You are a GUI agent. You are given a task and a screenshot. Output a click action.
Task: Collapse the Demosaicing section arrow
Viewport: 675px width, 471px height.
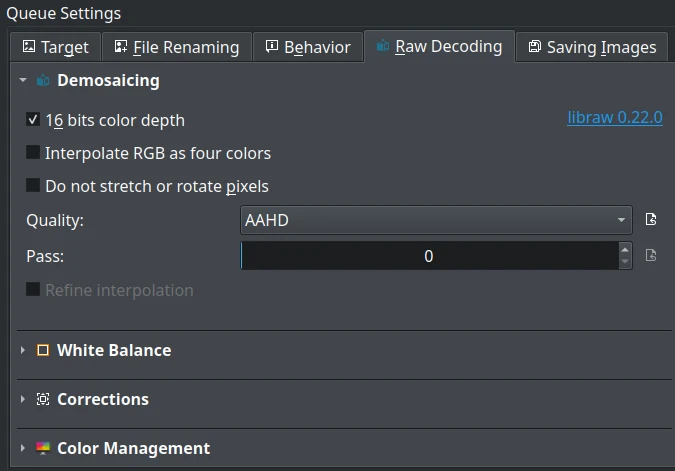click(23, 80)
